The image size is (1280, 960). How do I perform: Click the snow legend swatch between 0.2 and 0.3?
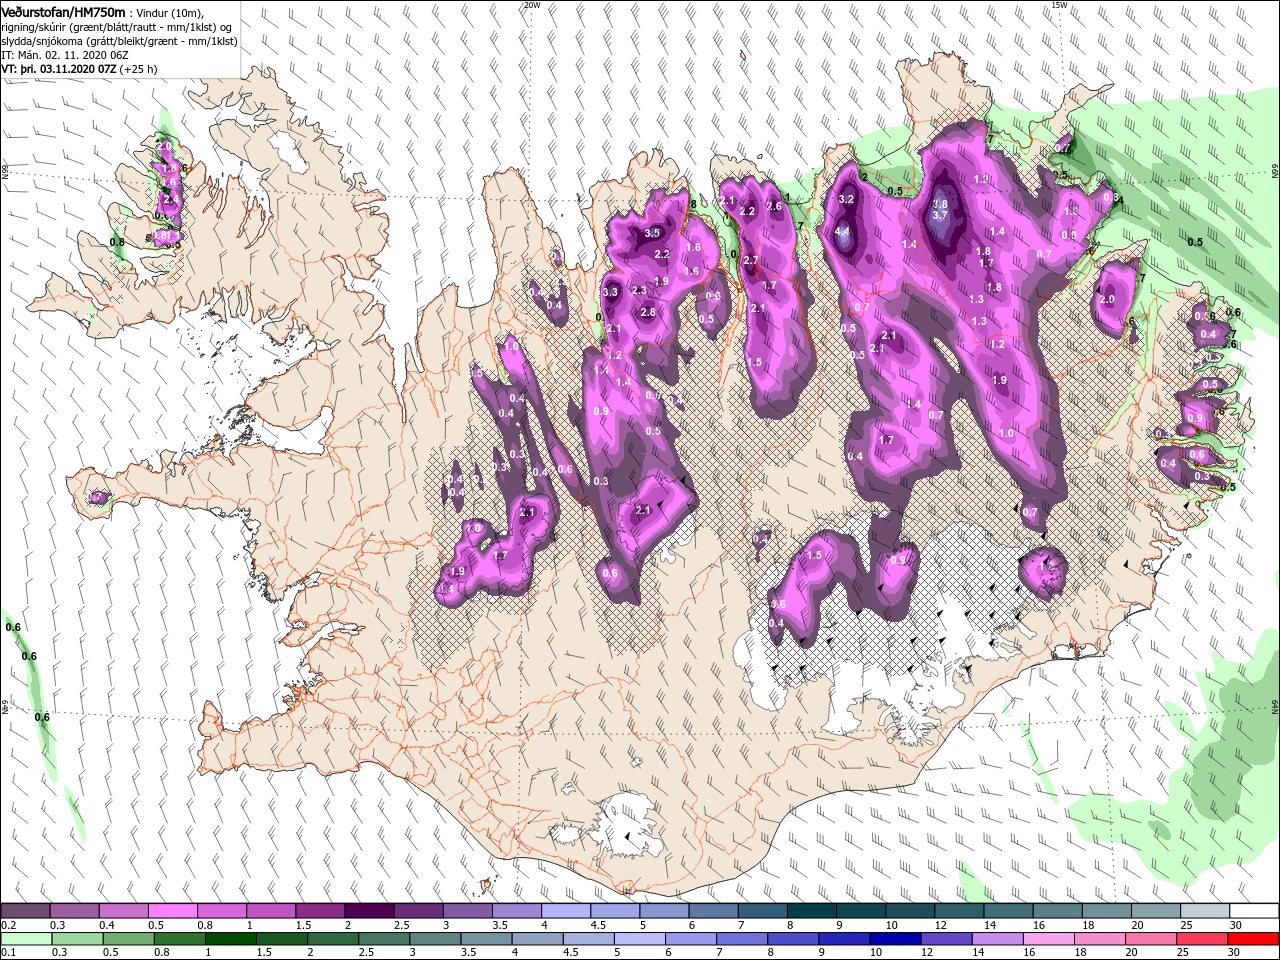pyautogui.click(x=26, y=911)
